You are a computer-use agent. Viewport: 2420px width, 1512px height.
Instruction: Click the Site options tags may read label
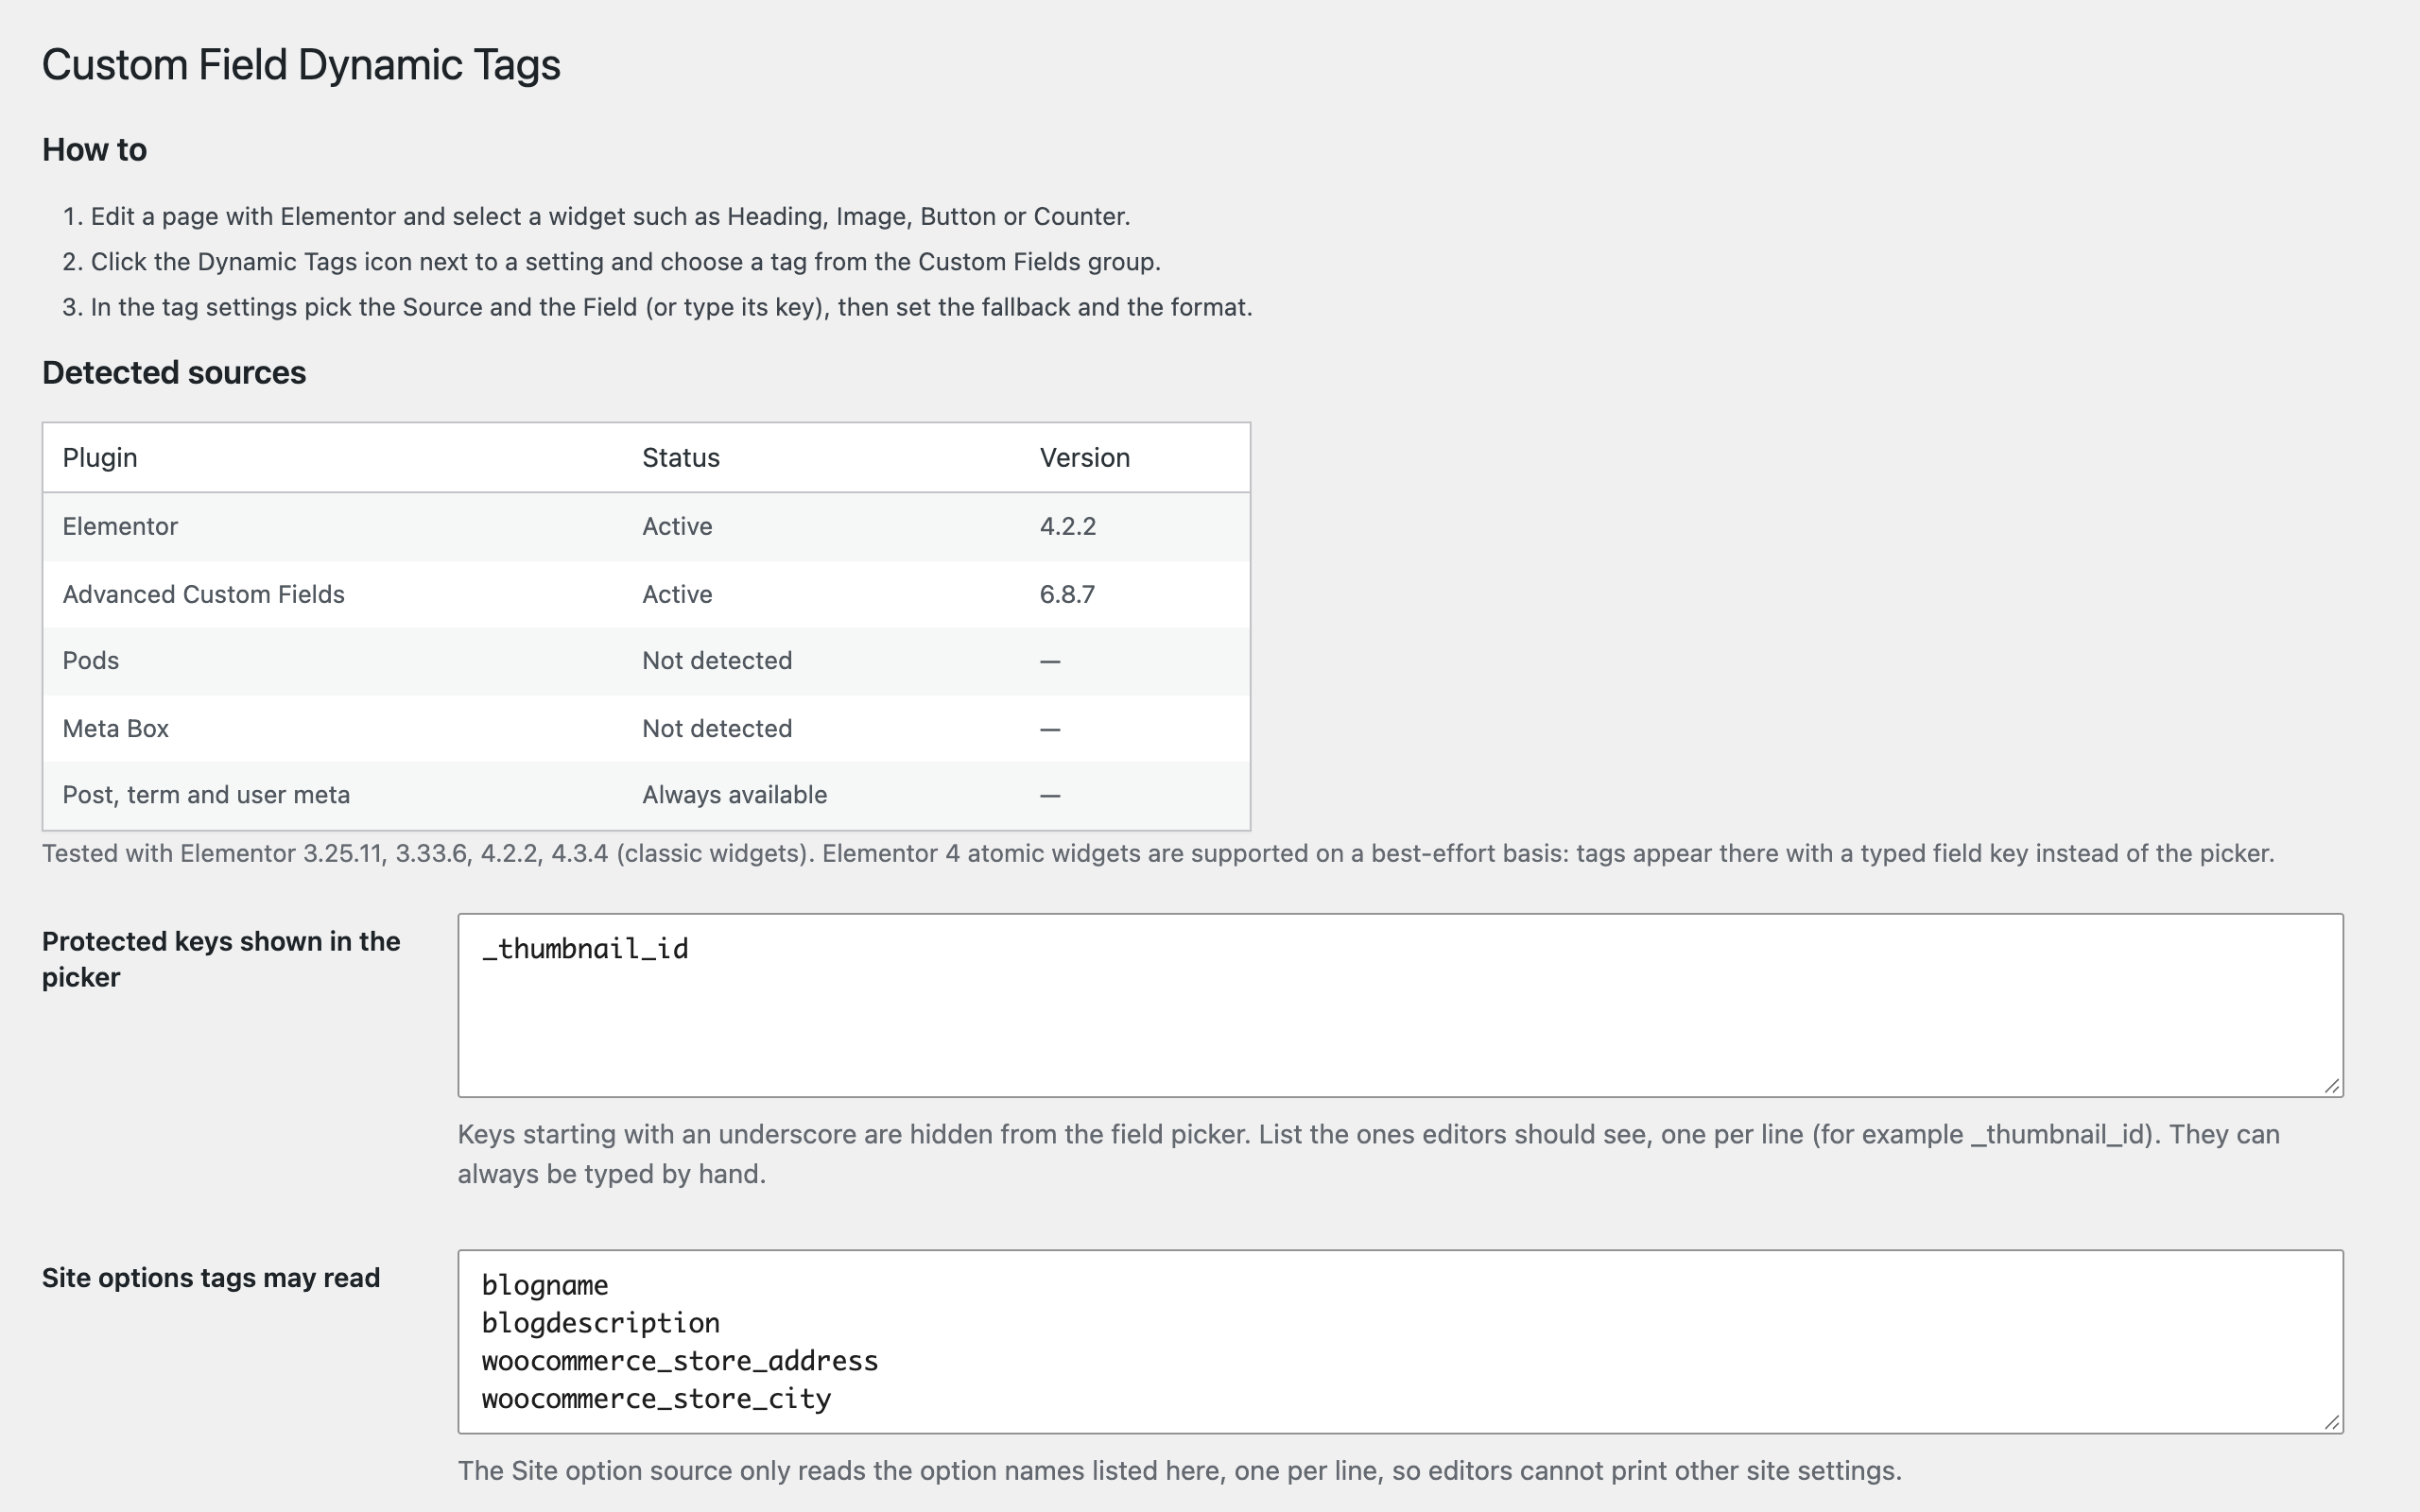tap(211, 1279)
